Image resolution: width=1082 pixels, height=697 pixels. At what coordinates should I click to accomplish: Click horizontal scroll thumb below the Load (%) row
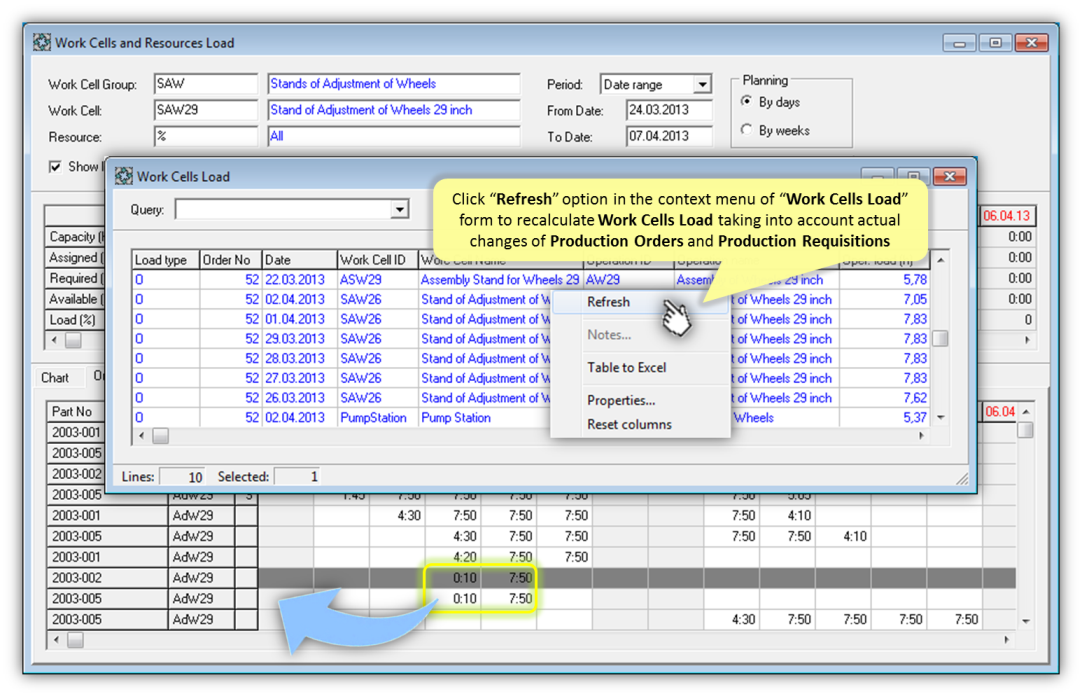click(73, 340)
